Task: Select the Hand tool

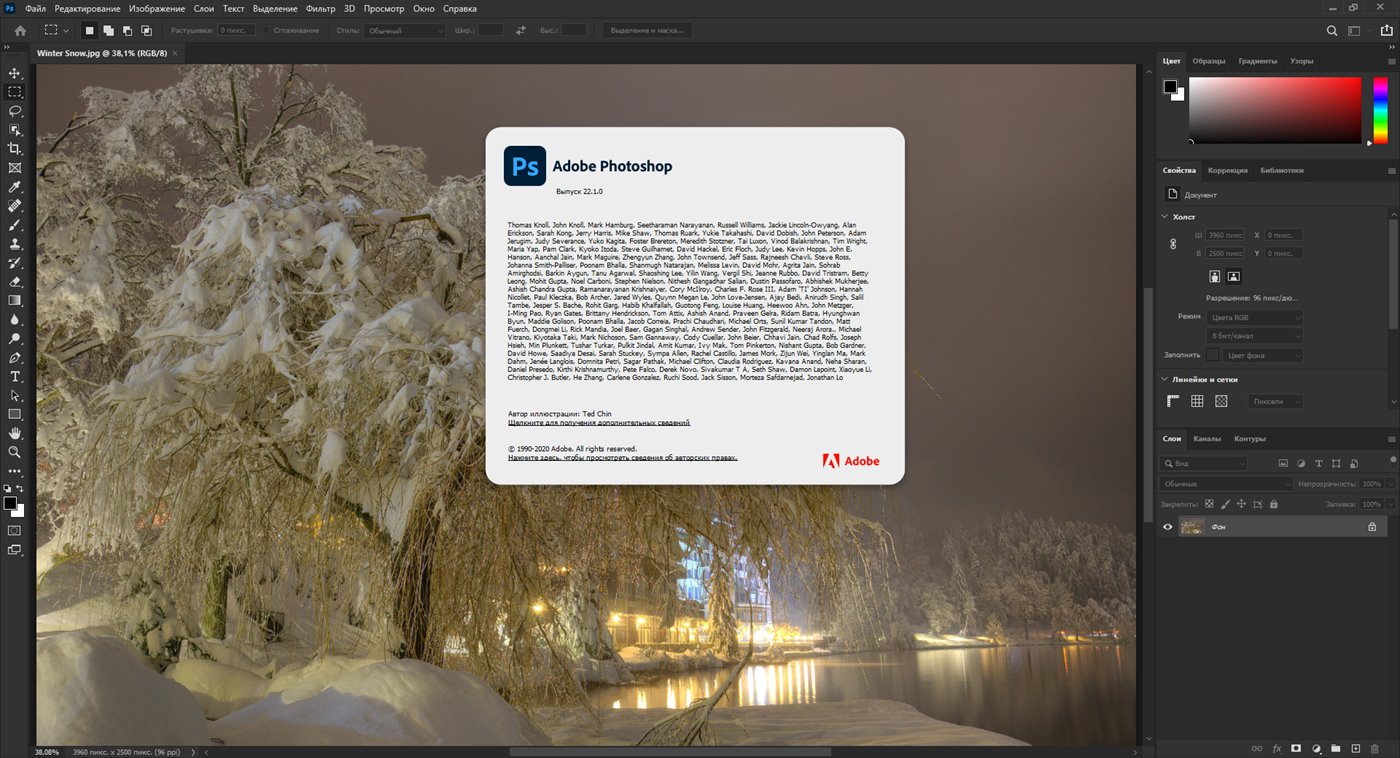Action: [x=15, y=433]
